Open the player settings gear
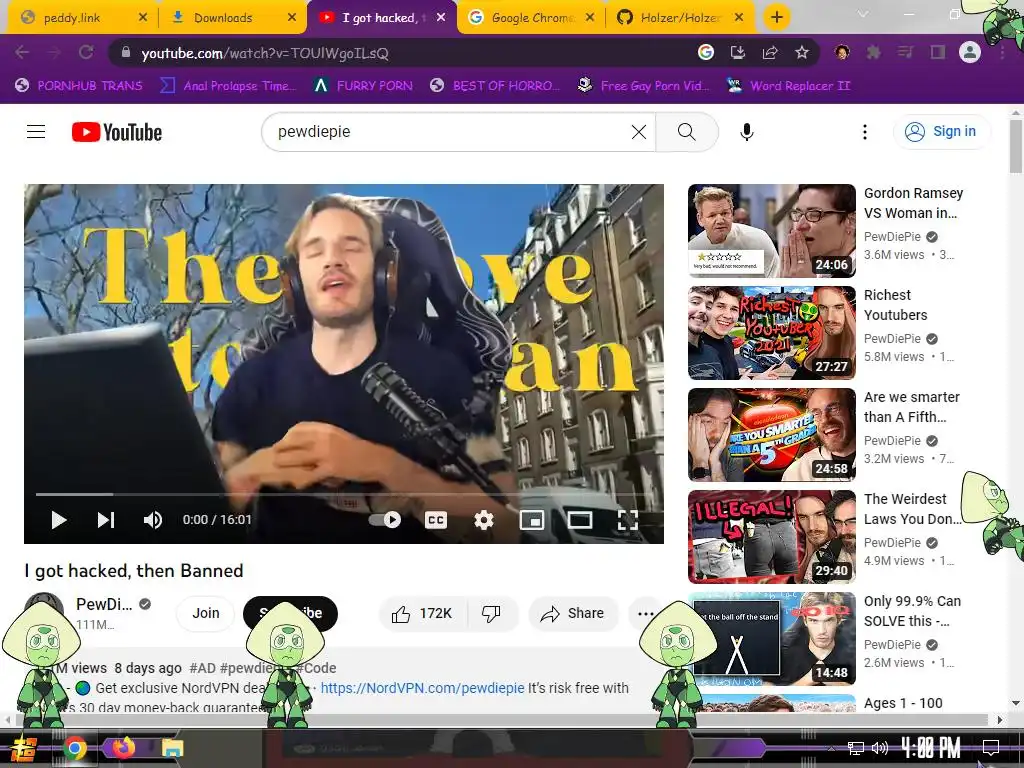The width and height of the screenshot is (1024, 768). 483,520
